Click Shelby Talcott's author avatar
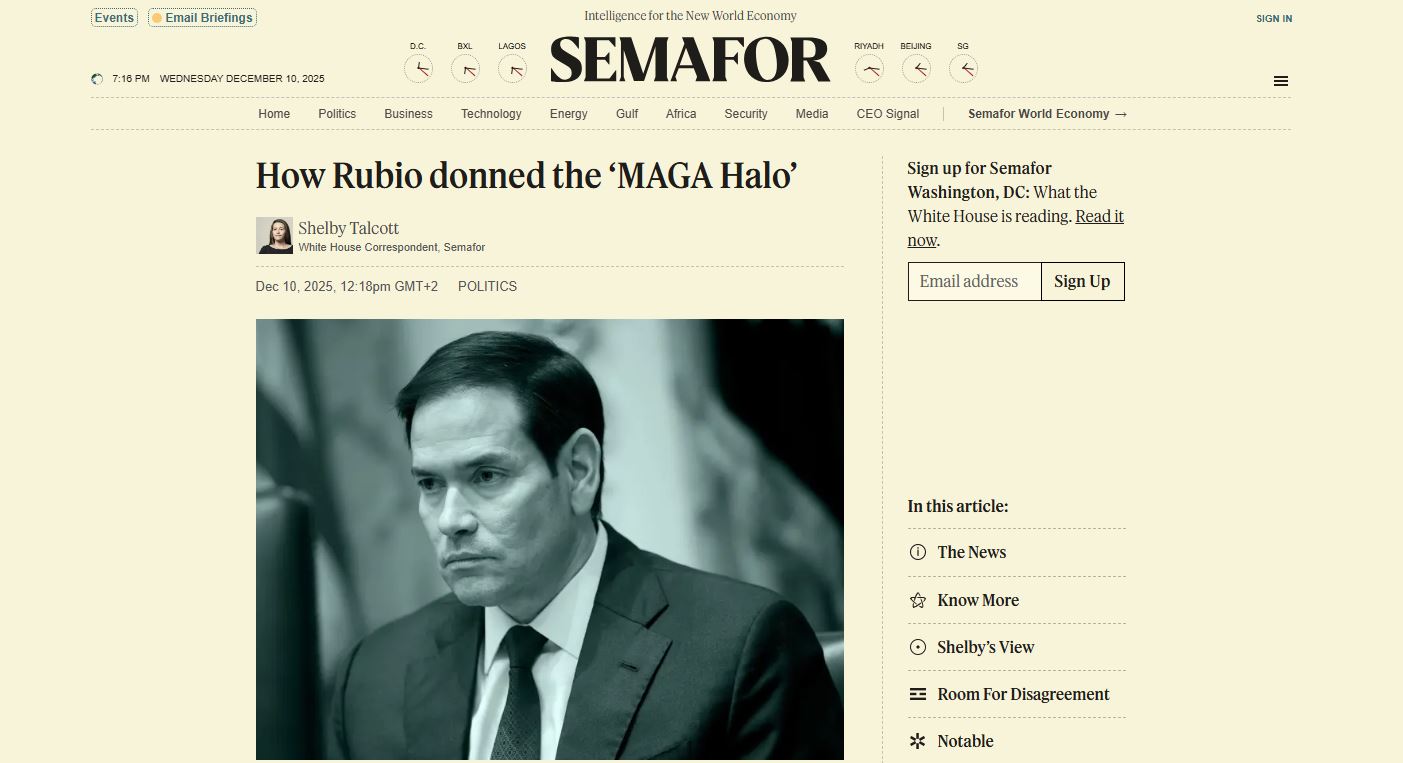This screenshot has width=1403, height=763. click(274, 236)
